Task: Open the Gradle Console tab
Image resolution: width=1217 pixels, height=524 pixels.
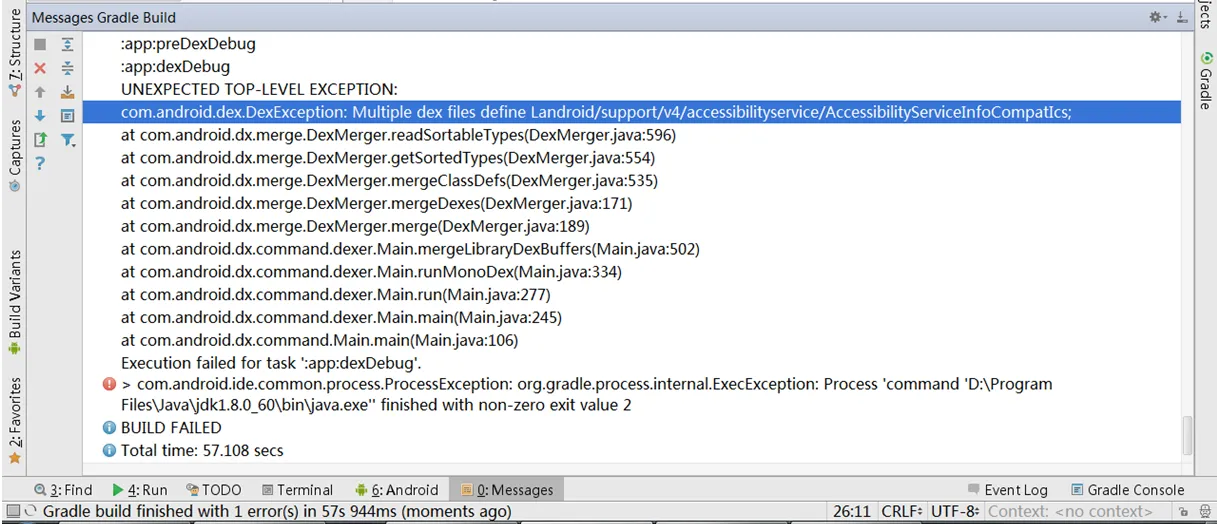Action: click(x=1127, y=490)
